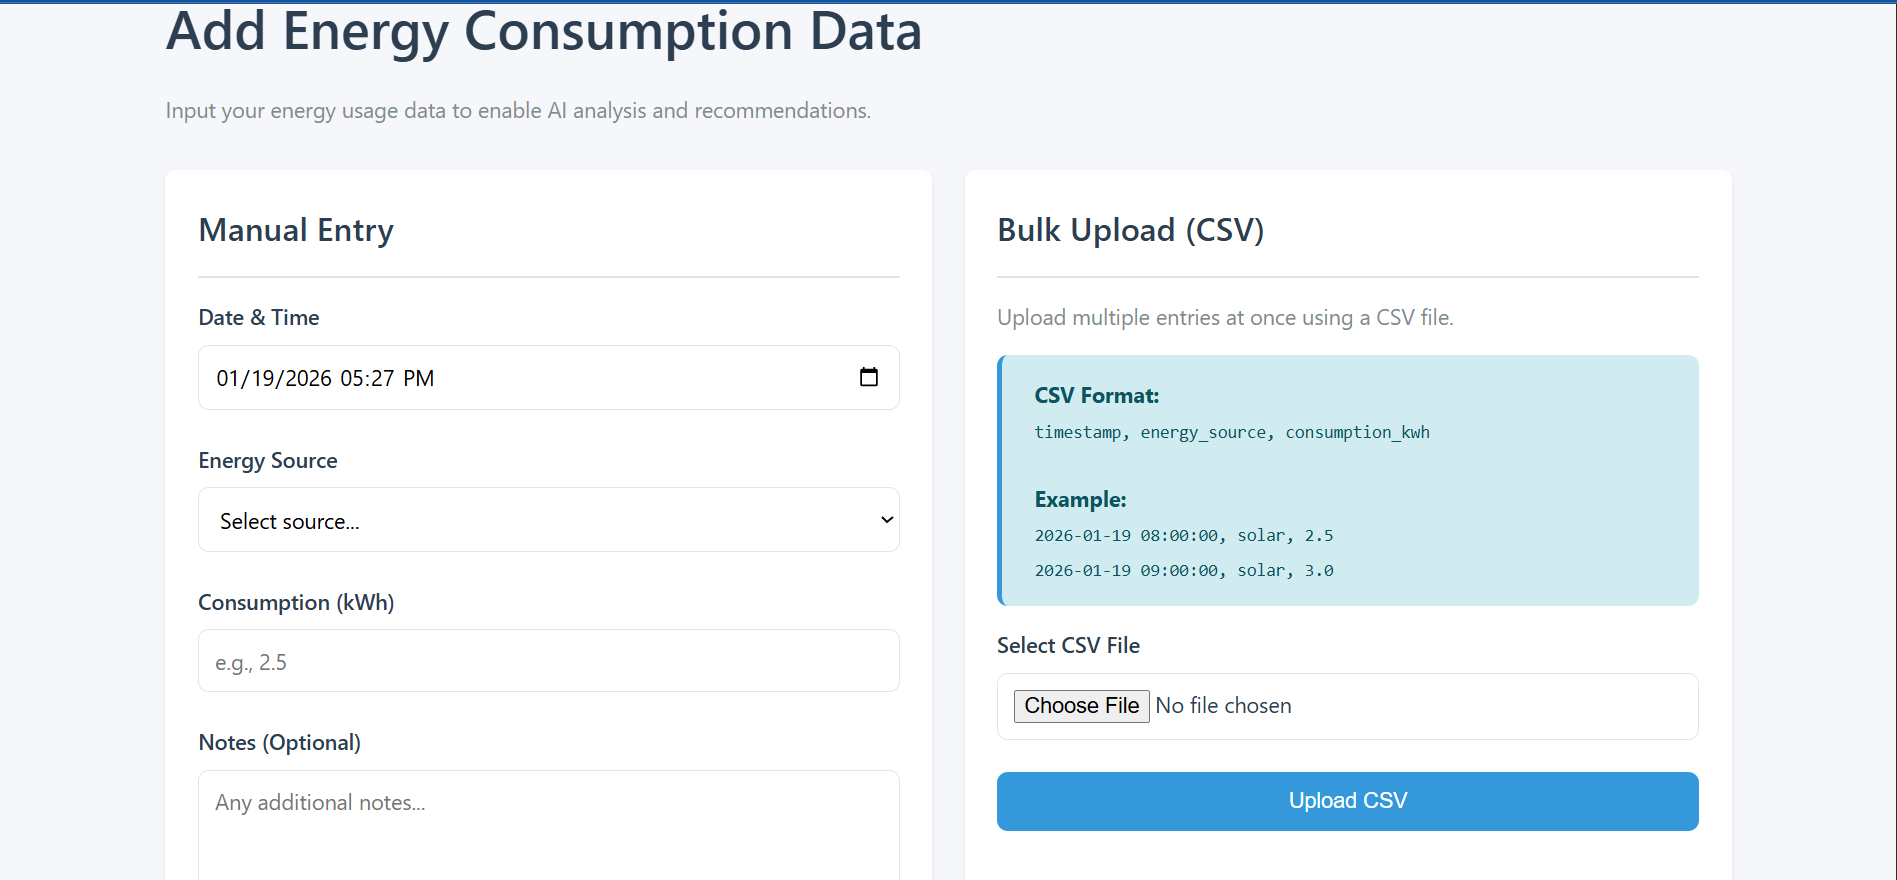This screenshot has width=1897, height=880.
Task: Select the minutes value in time field
Action: click(x=383, y=379)
